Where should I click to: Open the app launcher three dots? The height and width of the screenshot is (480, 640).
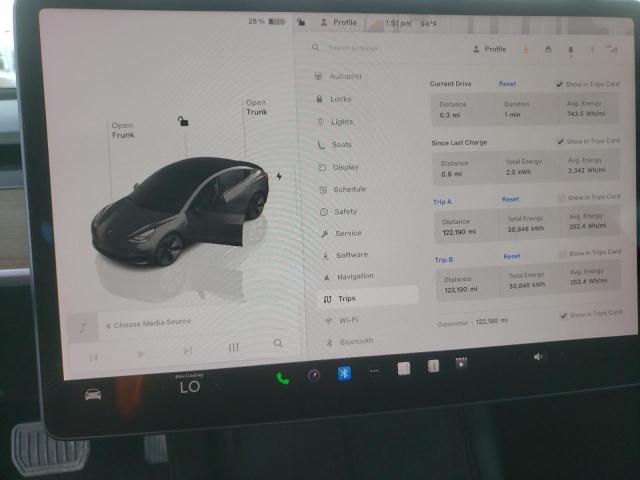coord(374,371)
